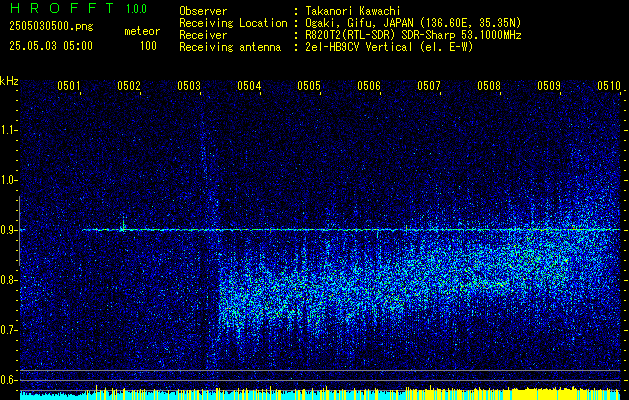The image size is (629, 400).
Task: Click the 0.8 frequency axis label
Action: click(x=8, y=280)
